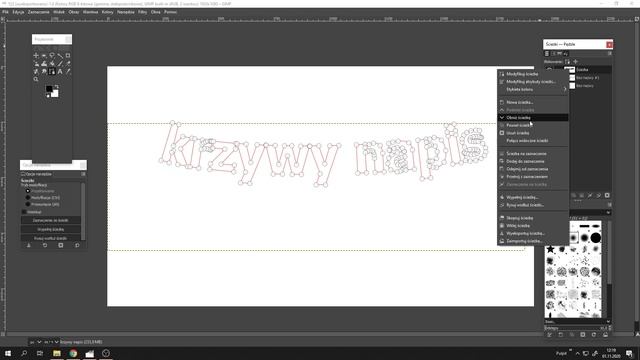Screen dimensions: 640x360
Task: Delete brush icon below brushes grid
Action: pos(583,334)
